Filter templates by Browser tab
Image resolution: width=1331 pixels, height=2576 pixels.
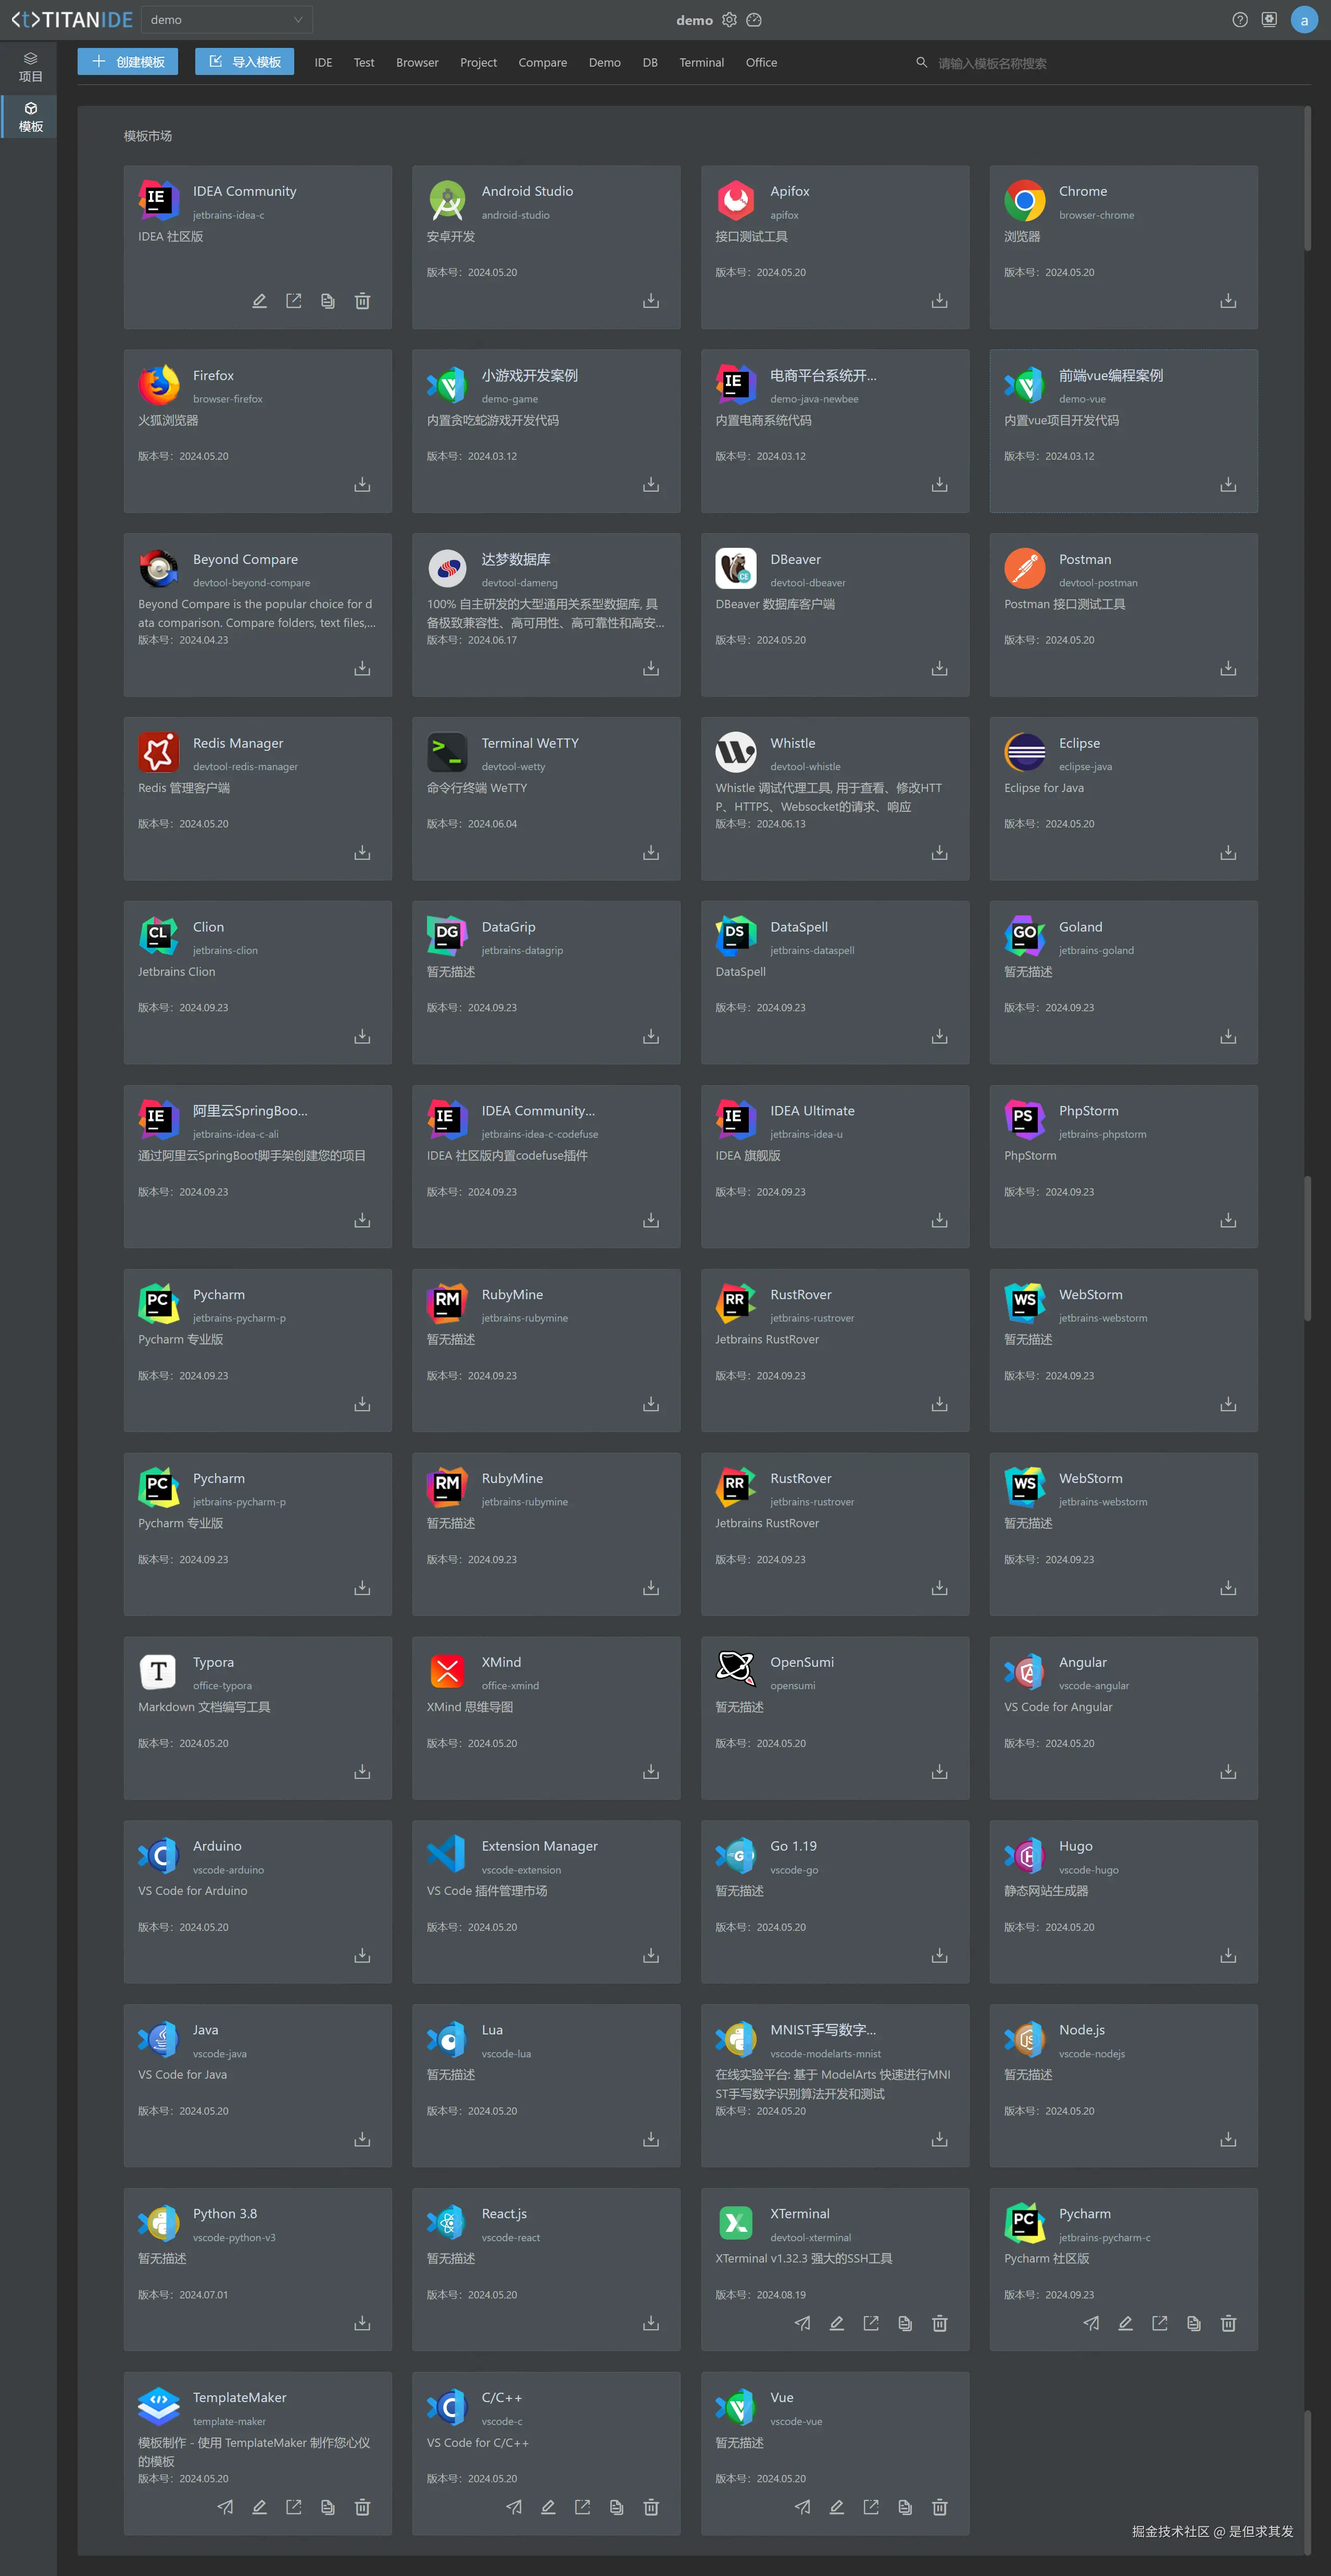(417, 63)
